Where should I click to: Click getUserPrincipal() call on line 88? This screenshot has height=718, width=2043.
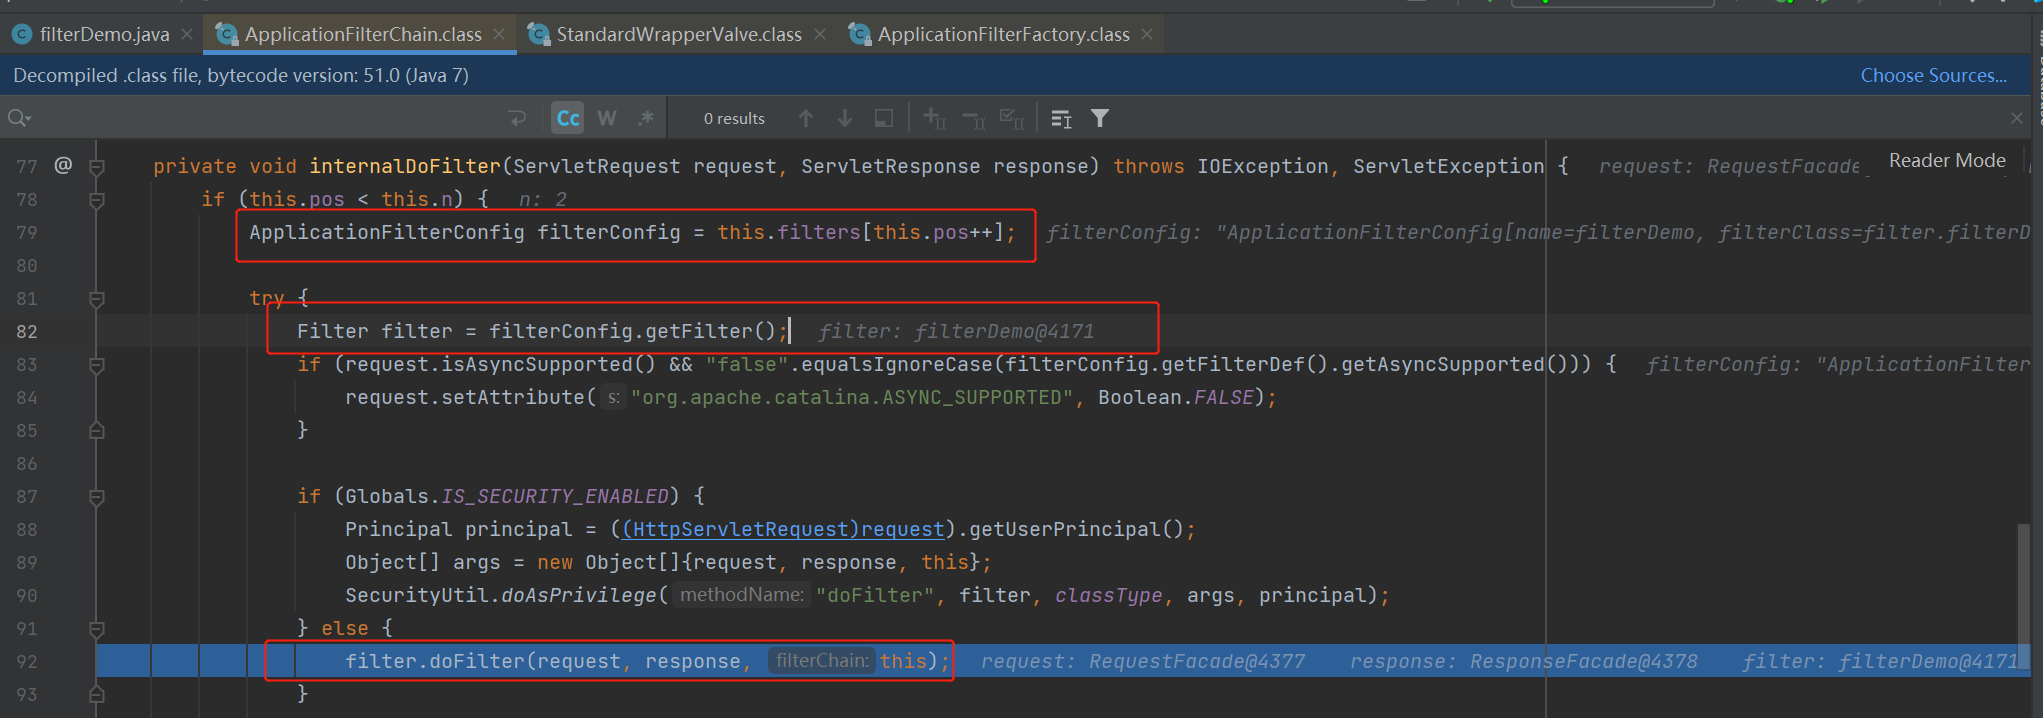[x=1076, y=529]
